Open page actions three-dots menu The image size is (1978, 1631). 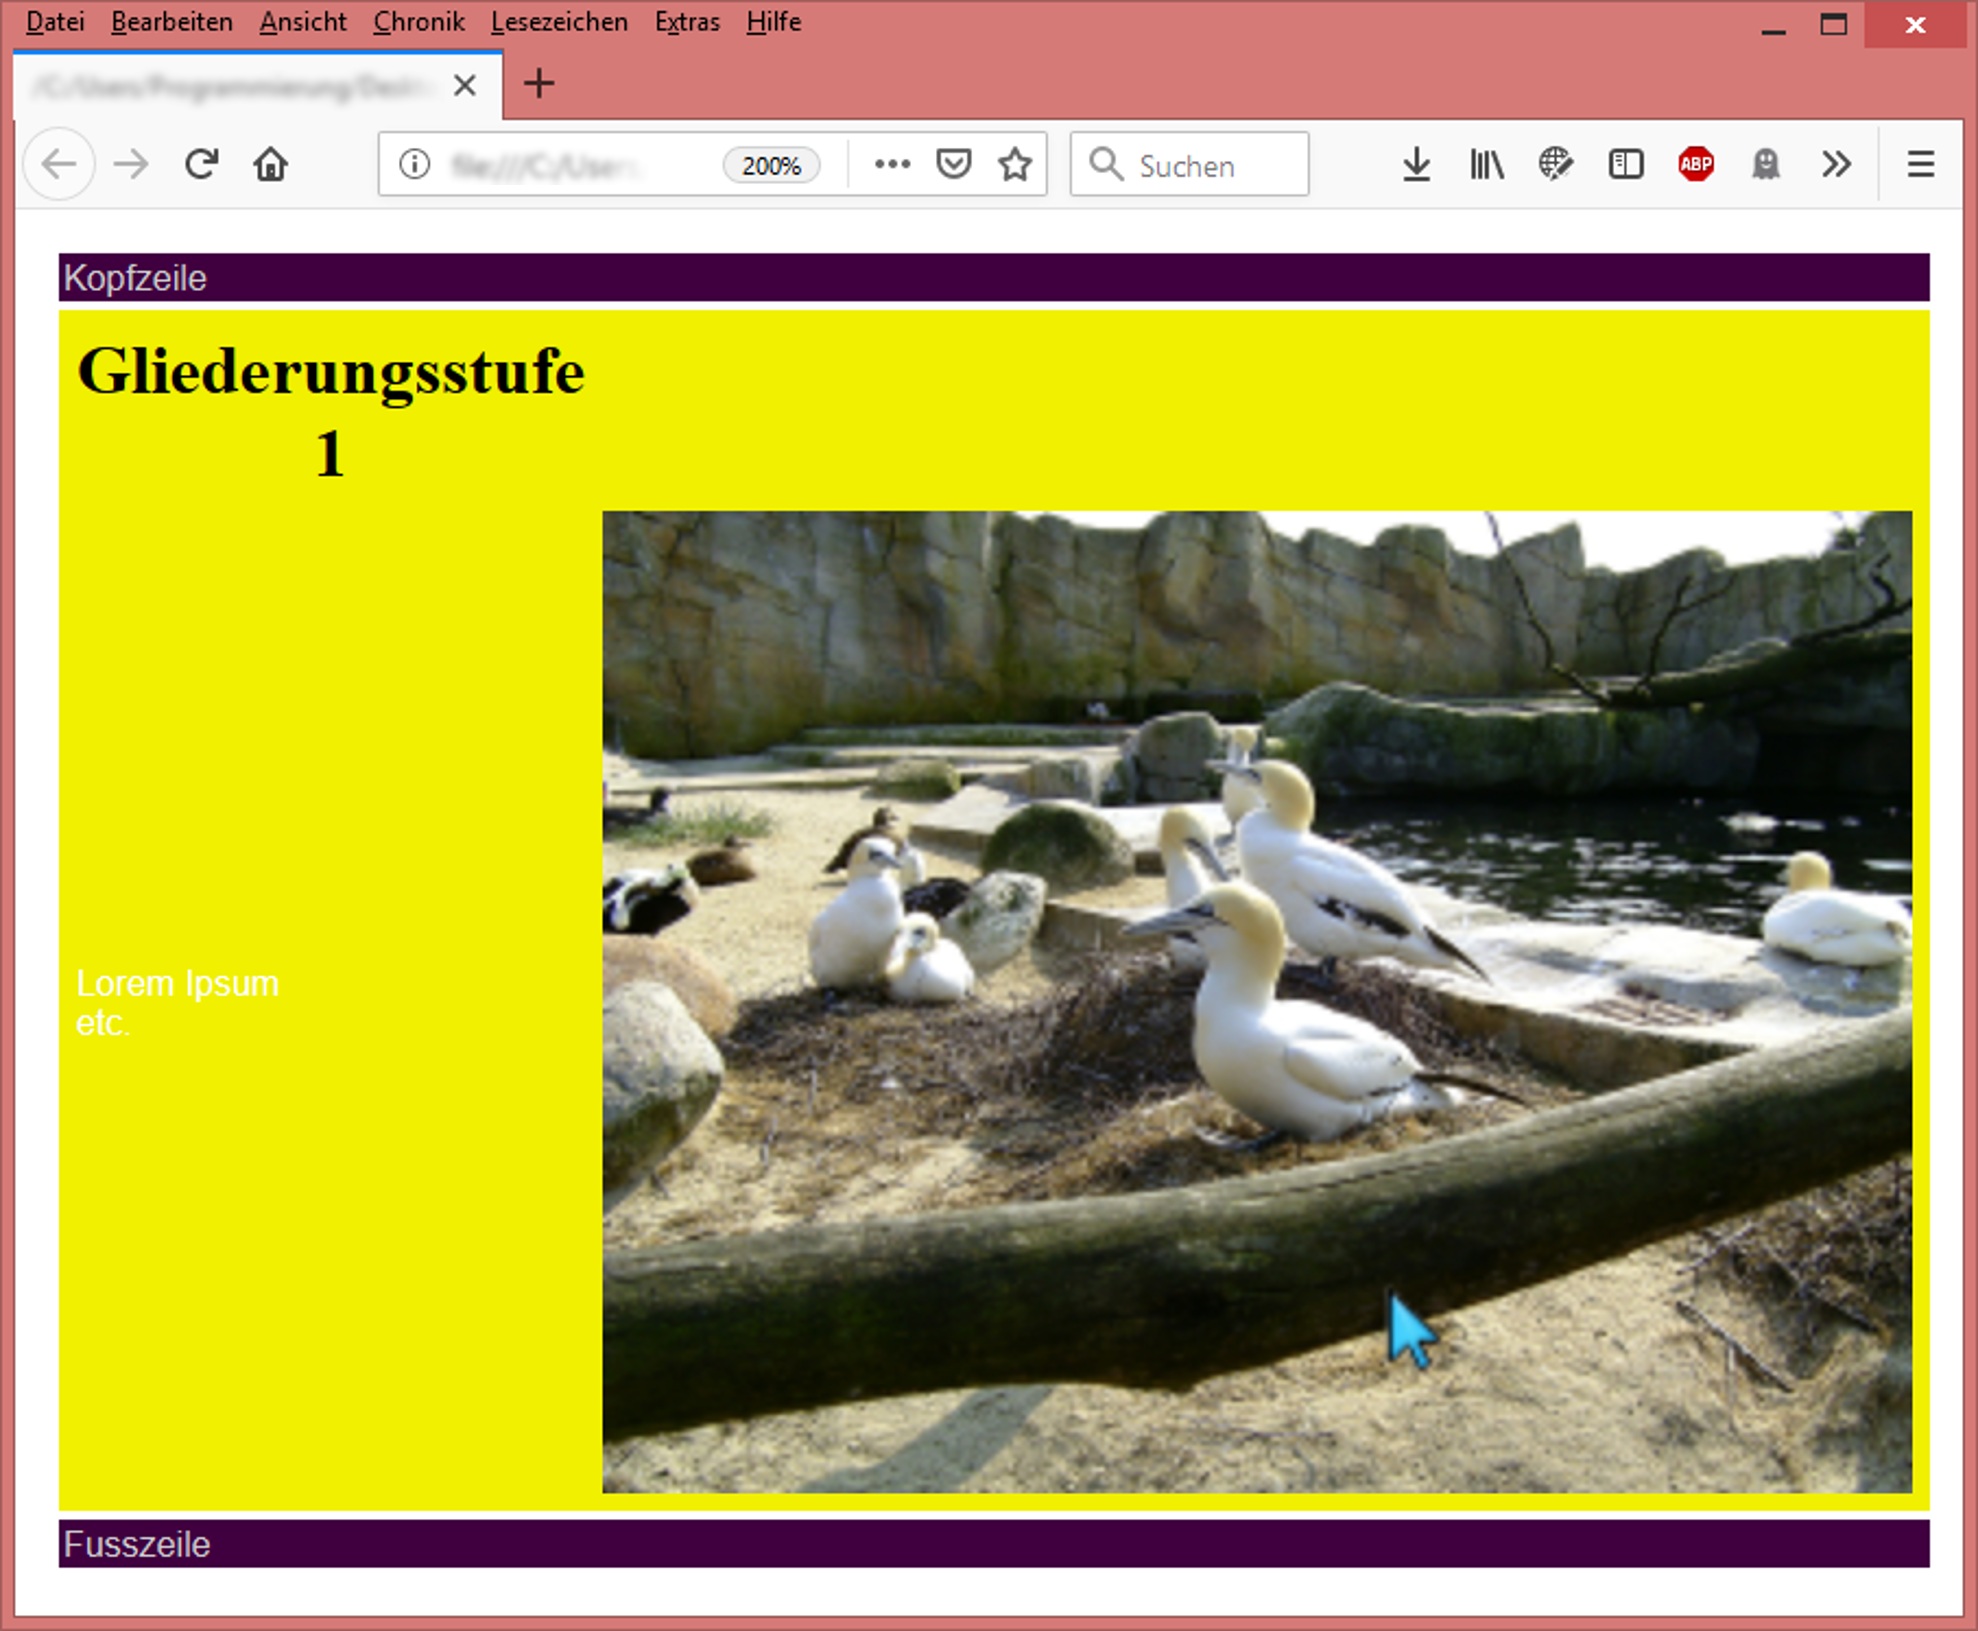pyautogui.click(x=892, y=164)
